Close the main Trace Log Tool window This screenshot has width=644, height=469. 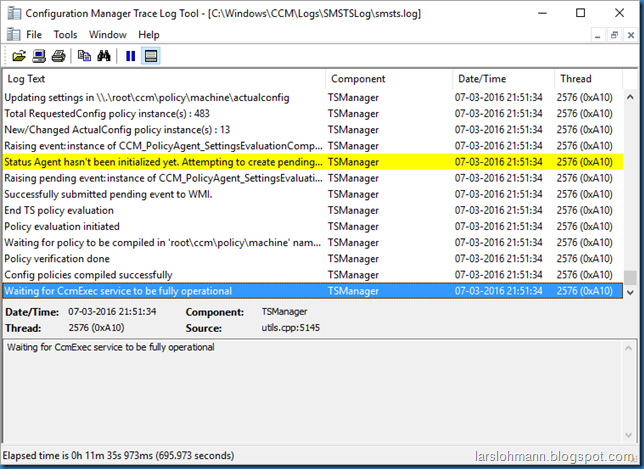[x=619, y=13]
